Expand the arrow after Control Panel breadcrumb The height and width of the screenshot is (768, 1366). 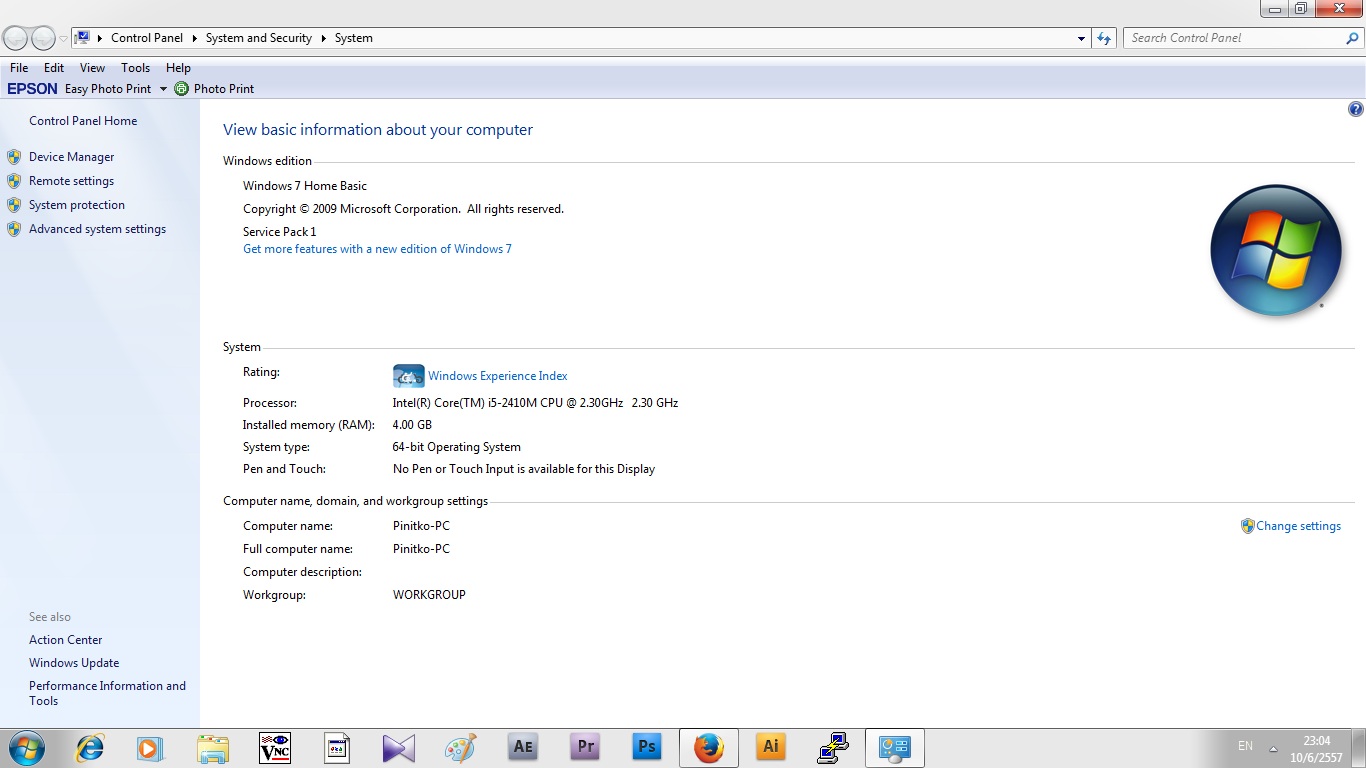(194, 38)
